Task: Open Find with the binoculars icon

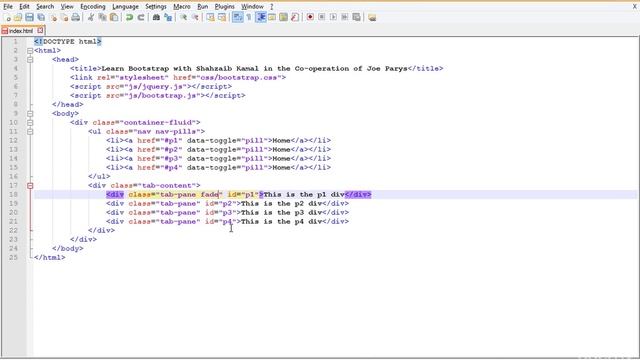Action: point(156,18)
